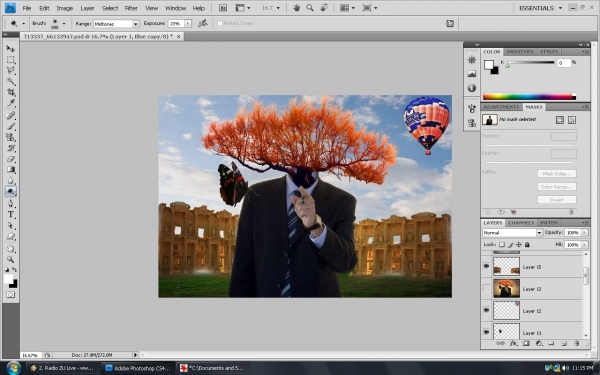Screen dimensions: 600x375
Task: Check the Protect Tones checkbox
Action: point(220,23)
